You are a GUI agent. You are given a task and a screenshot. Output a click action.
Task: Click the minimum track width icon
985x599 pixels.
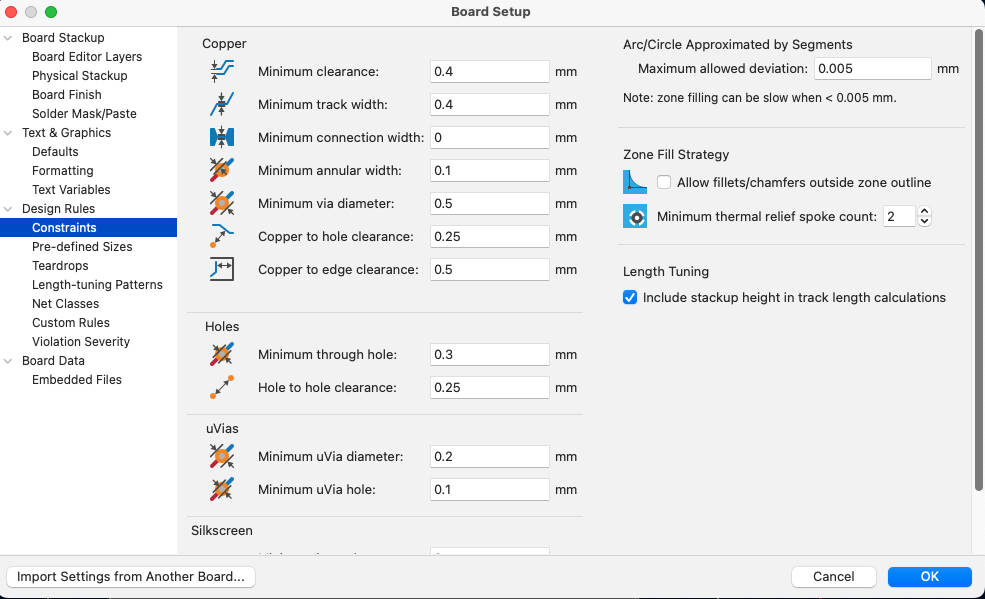(222, 105)
